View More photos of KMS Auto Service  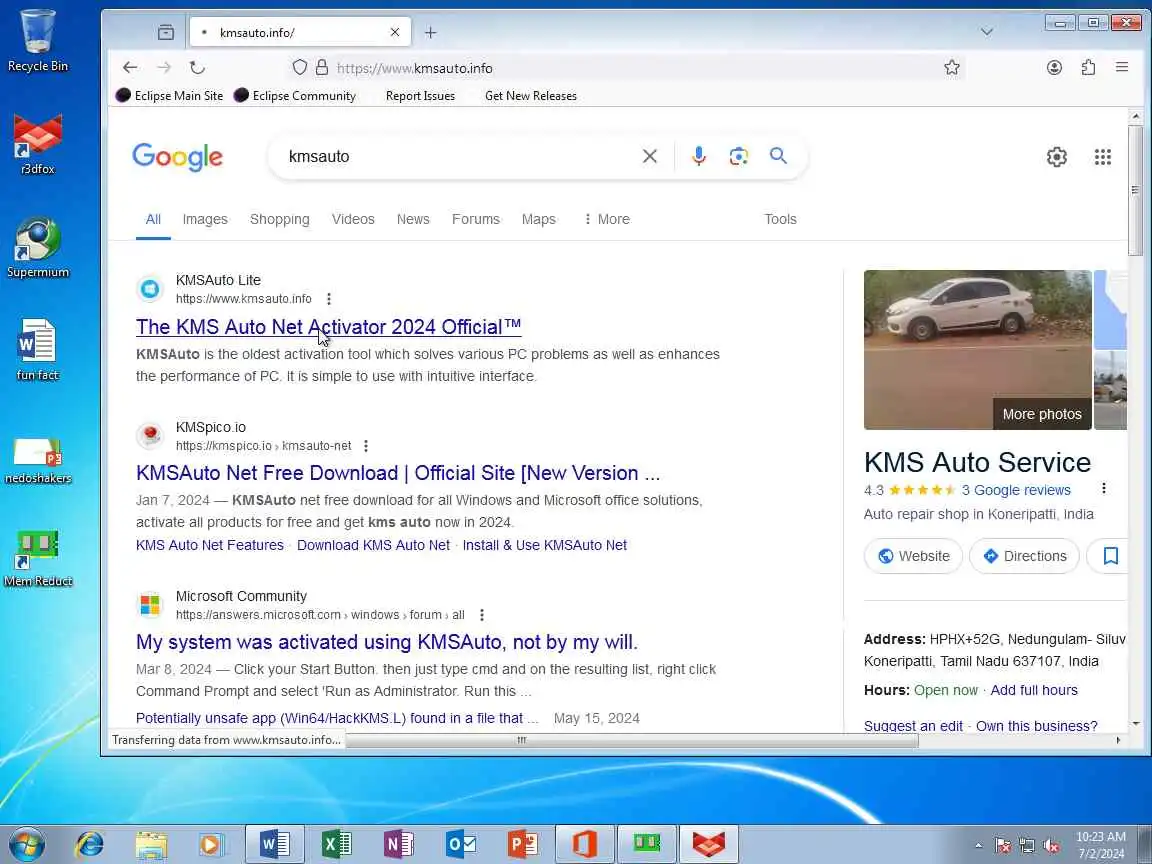(x=1042, y=414)
